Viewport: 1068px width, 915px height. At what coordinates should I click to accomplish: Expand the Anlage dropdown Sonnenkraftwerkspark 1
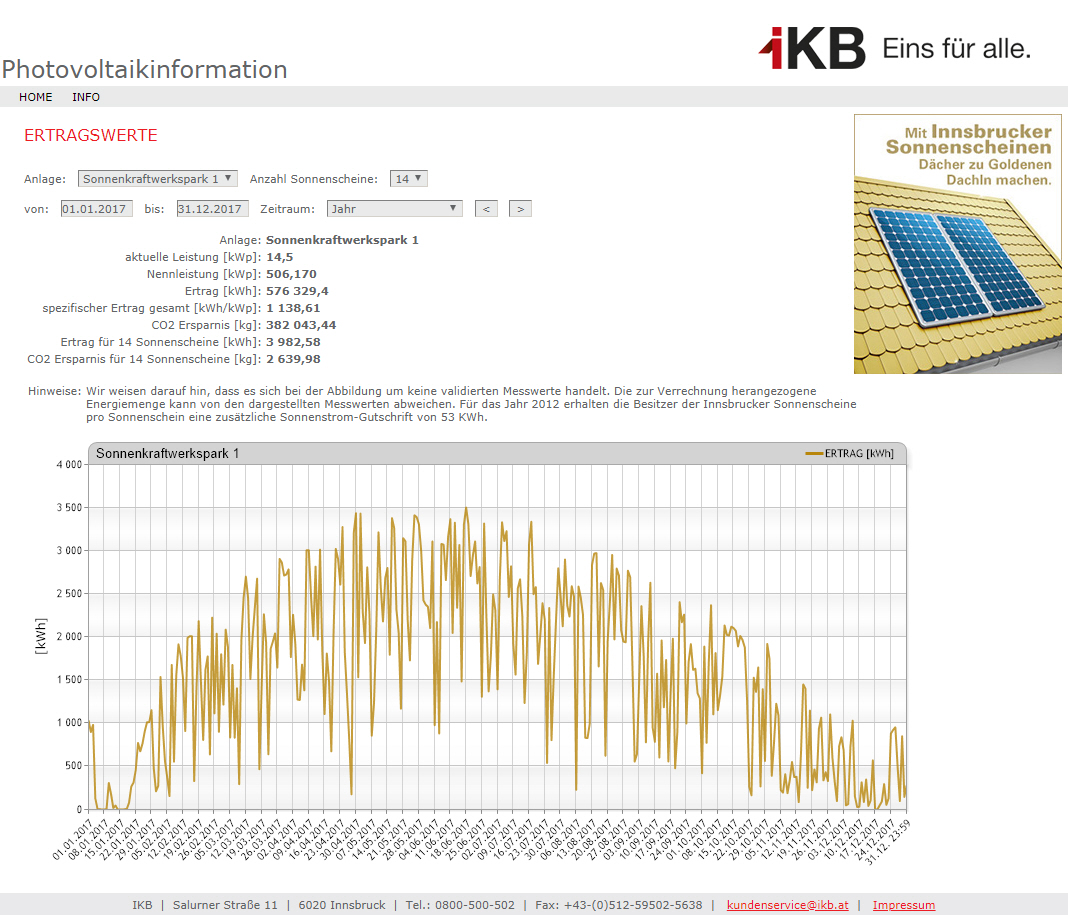(158, 179)
